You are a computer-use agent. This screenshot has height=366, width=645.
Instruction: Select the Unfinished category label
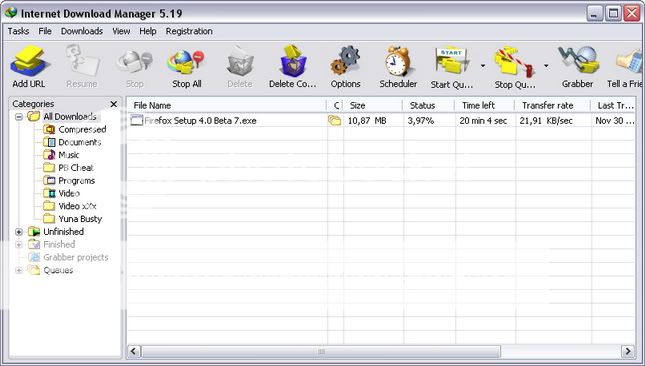pos(63,232)
